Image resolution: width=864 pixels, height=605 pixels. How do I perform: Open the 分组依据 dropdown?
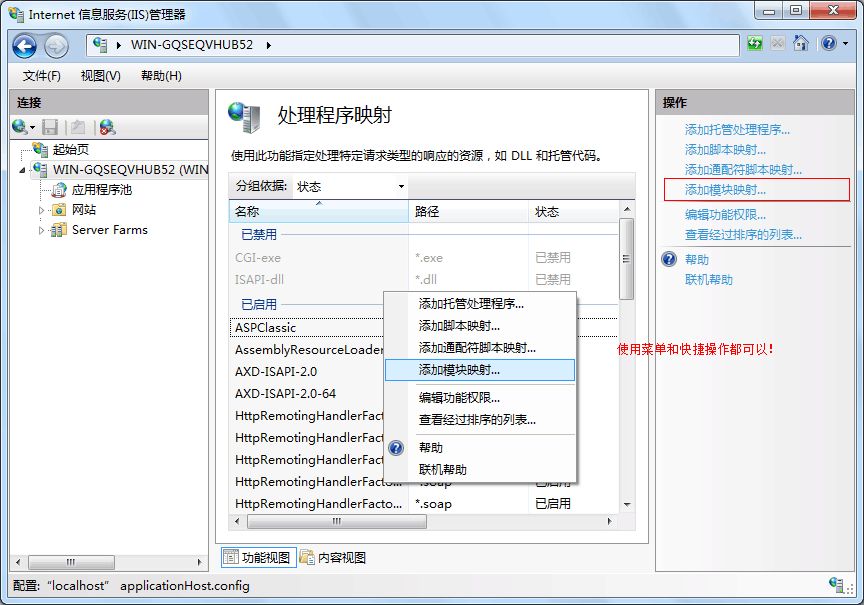pyautogui.click(x=351, y=186)
